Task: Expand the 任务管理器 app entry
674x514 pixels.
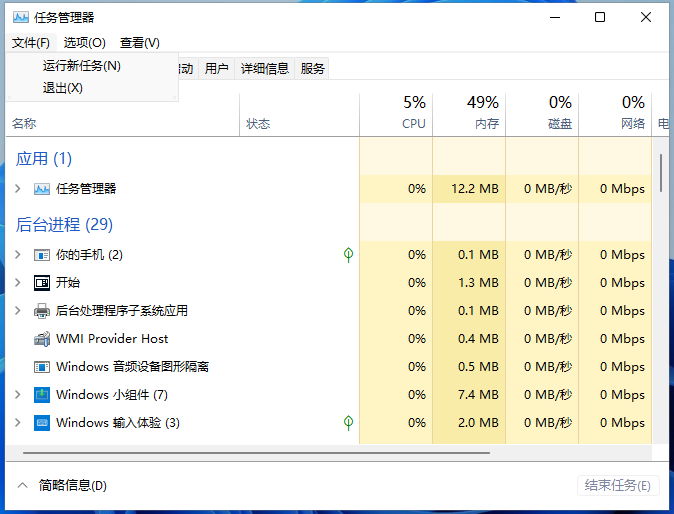Action: click(x=17, y=189)
